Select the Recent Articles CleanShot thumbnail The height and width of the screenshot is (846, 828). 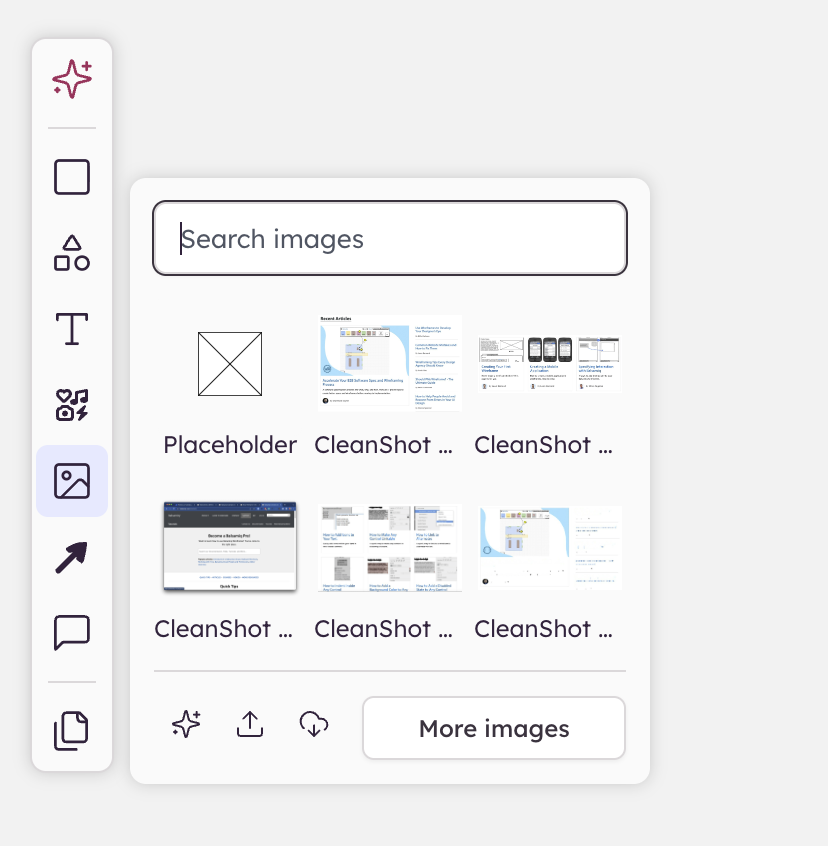(x=390, y=362)
